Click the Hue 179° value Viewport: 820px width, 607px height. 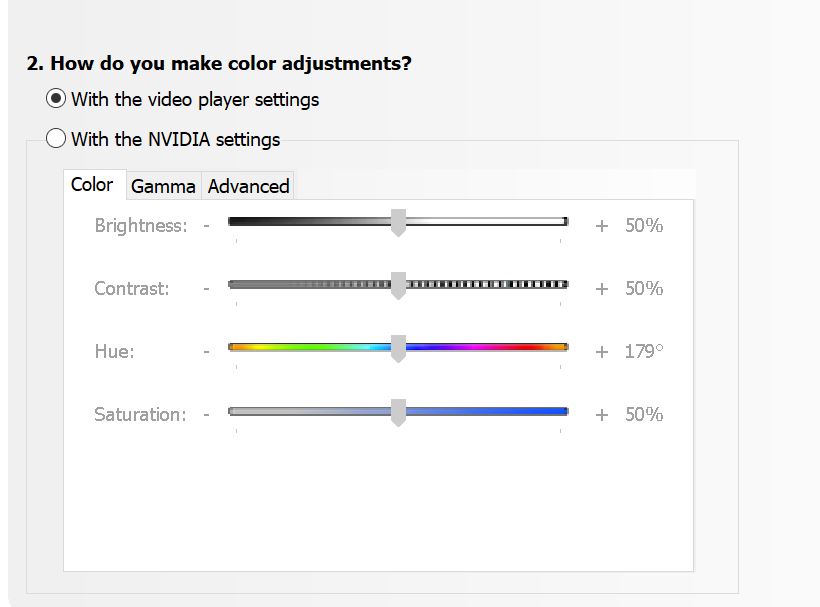[x=644, y=352]
